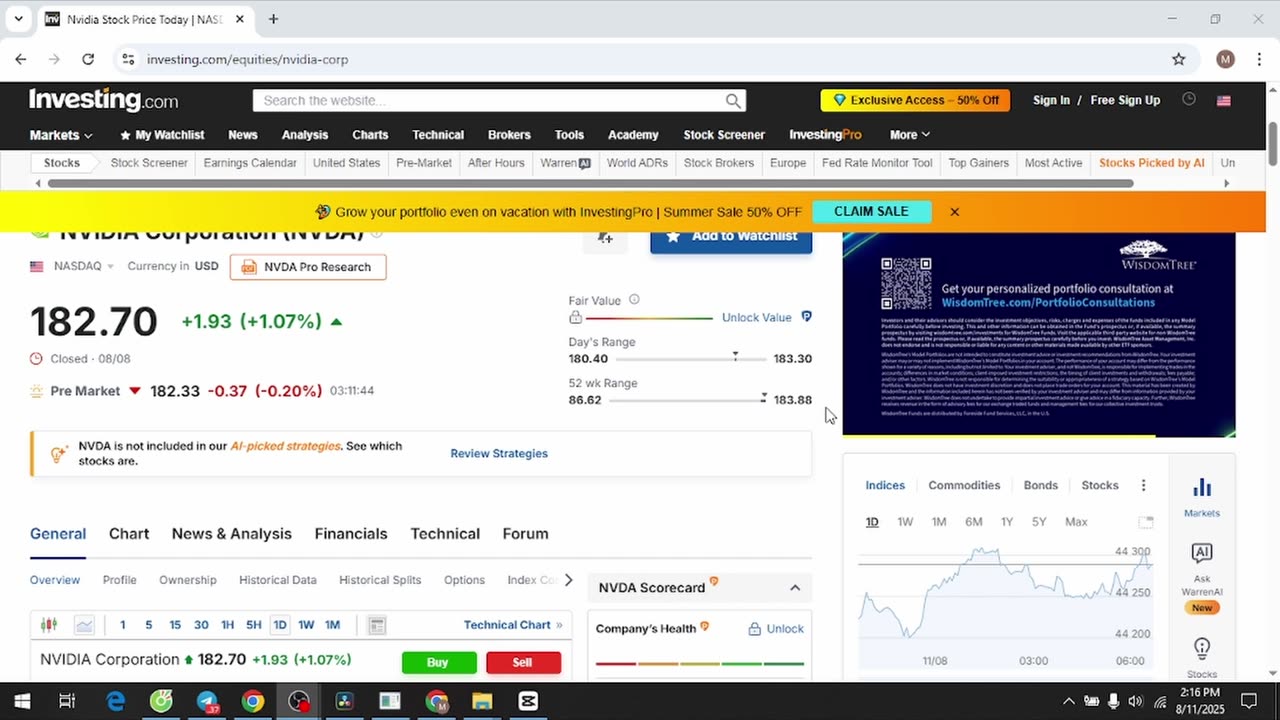
Task: Open the Review Strategies link
Action: 499,453
